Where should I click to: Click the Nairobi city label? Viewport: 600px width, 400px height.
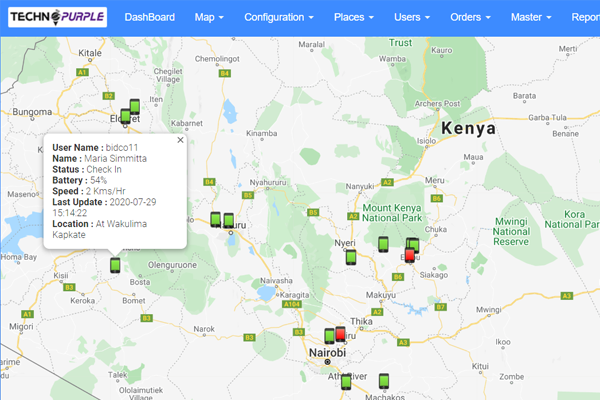[x=328, y=353]
